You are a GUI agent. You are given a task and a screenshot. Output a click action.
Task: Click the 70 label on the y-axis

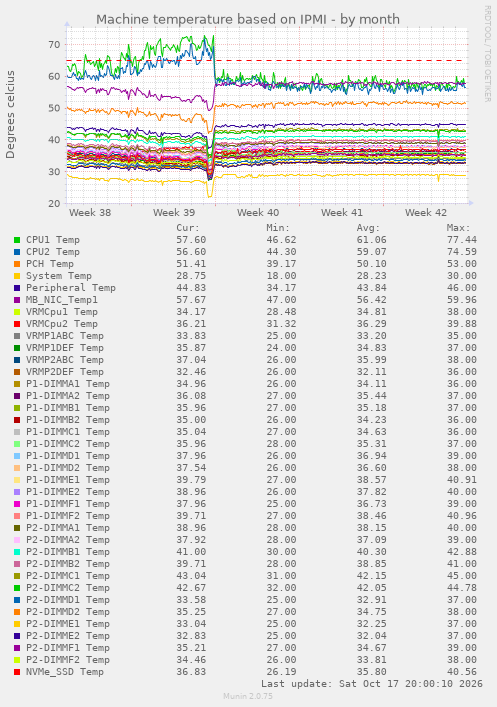pyautogui.click(x=54, y=45)
